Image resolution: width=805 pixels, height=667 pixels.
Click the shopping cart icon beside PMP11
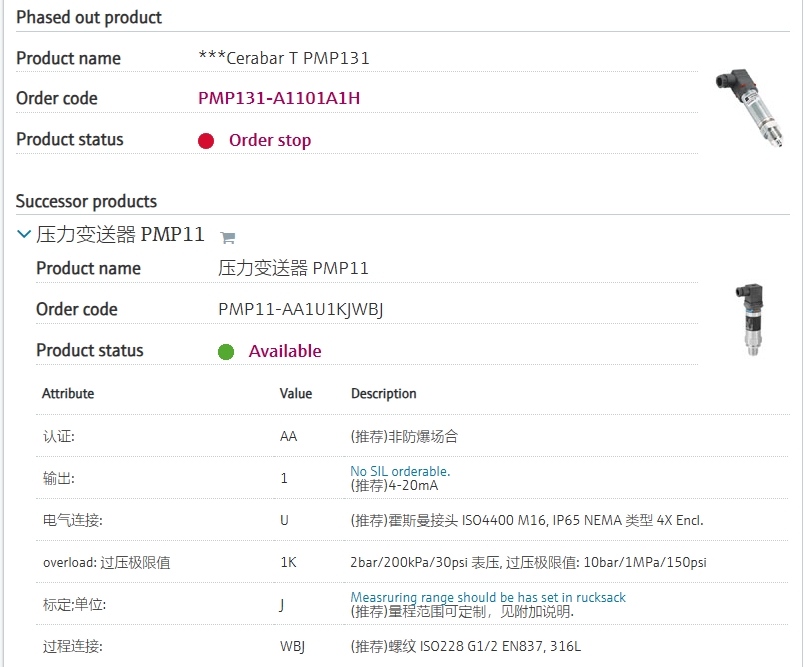[x=227, y=238]
